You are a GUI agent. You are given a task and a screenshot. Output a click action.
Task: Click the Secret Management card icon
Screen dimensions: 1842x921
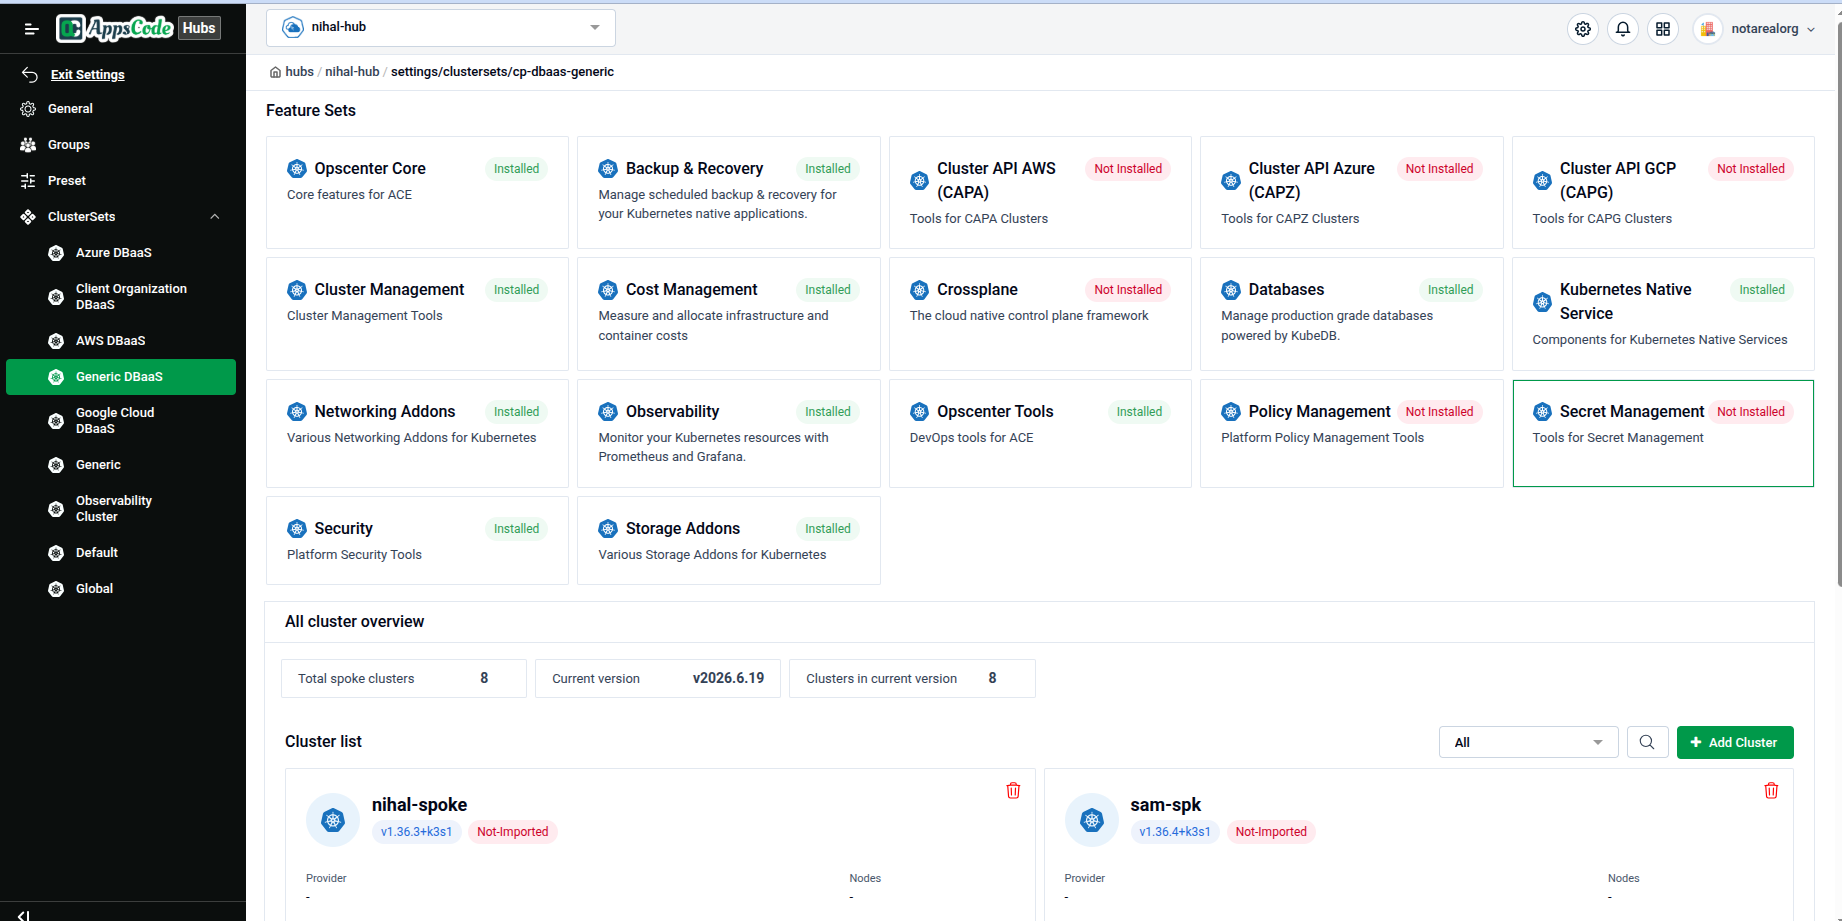1542,412
